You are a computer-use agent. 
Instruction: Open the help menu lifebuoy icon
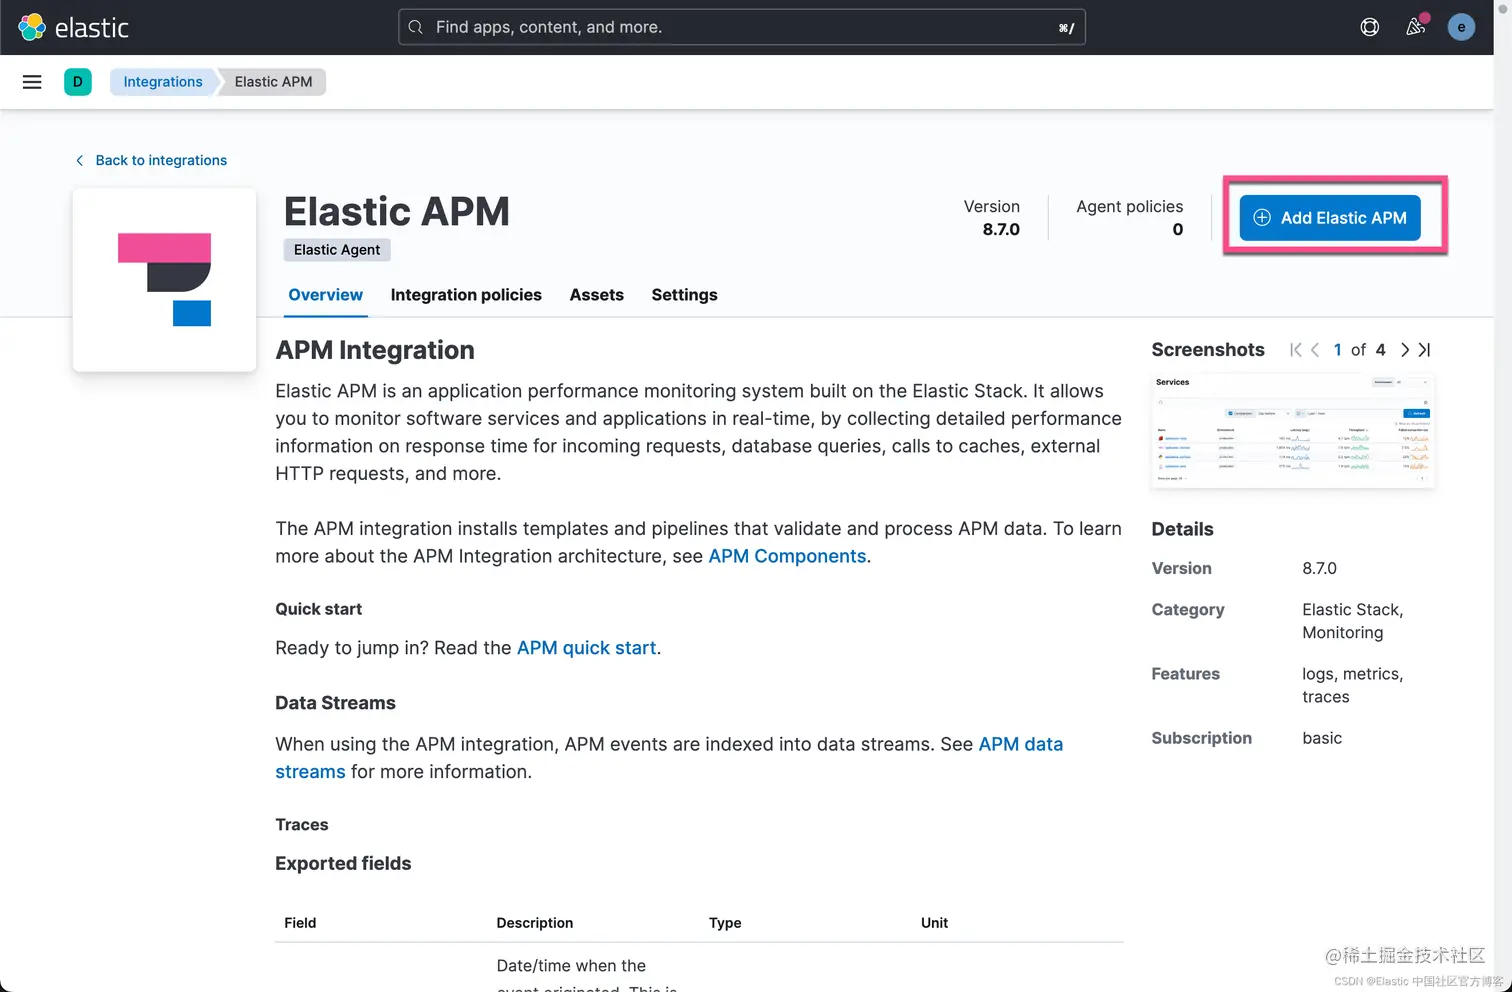1370,27
